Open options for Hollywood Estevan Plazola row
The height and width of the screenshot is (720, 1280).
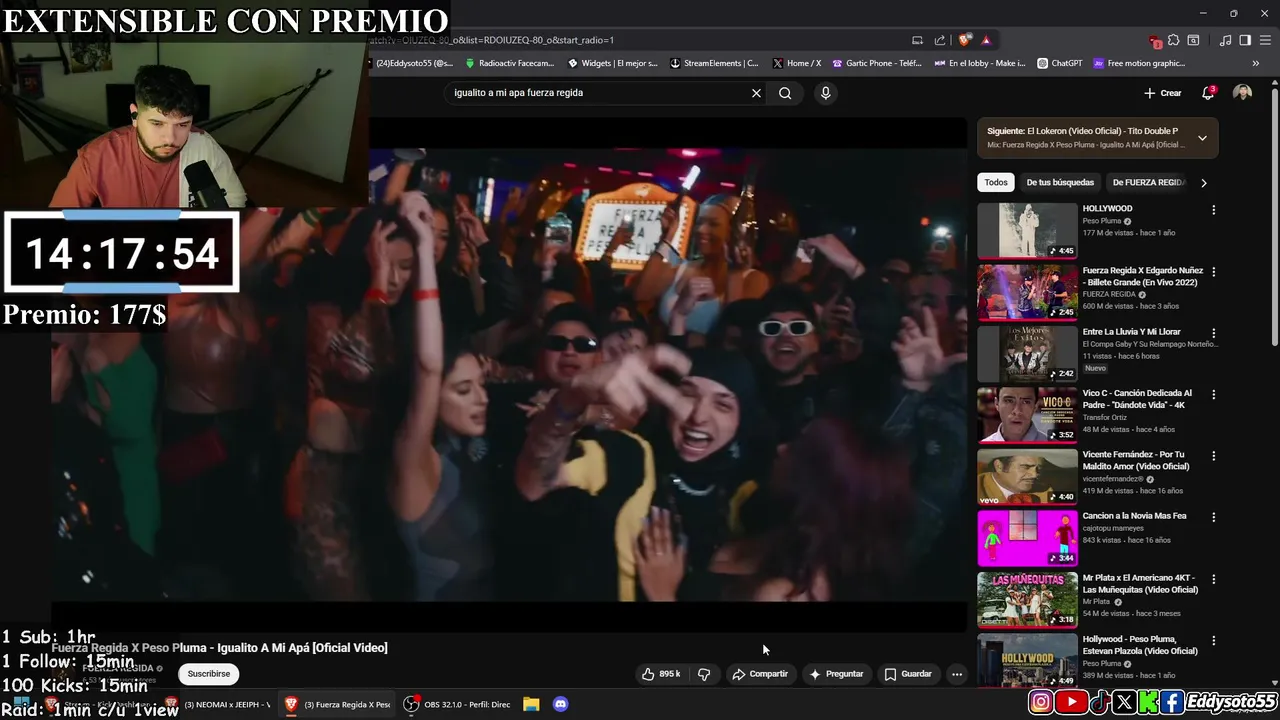1213,640
